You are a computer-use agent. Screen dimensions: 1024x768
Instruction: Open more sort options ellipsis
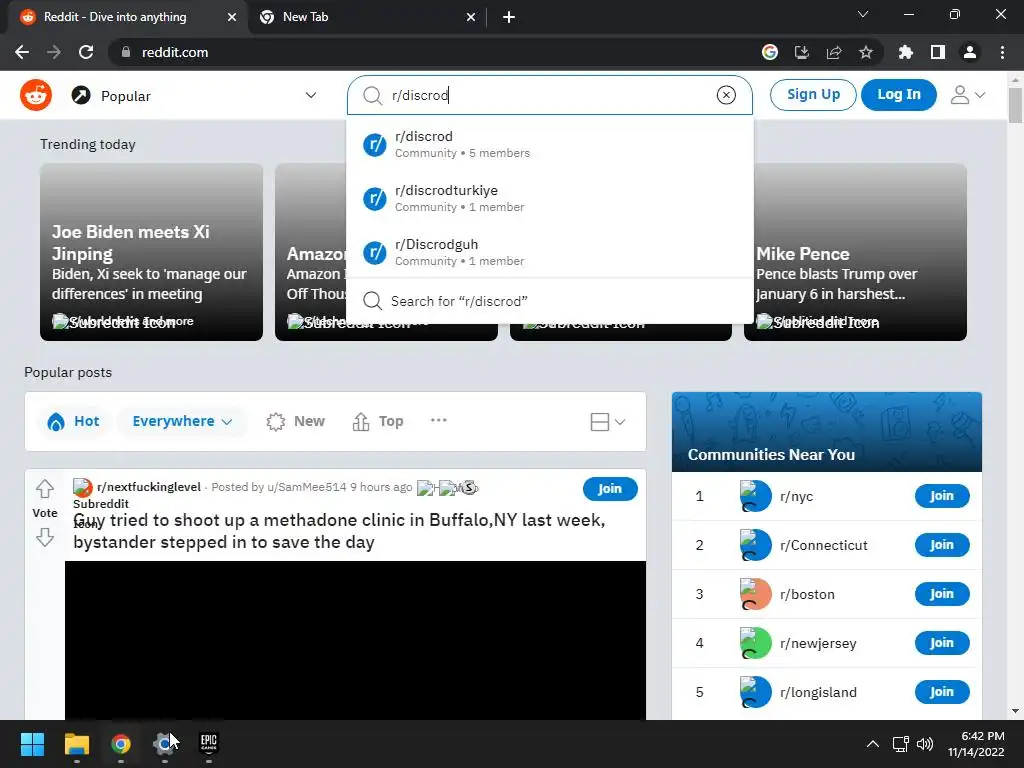[x=439, y=421]
